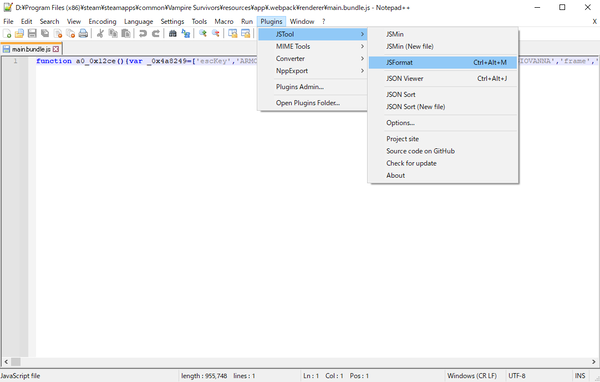This screenshot has height=382, width=600.
Task: Select JSMin (New file) entry
Action: pos(443,46)
